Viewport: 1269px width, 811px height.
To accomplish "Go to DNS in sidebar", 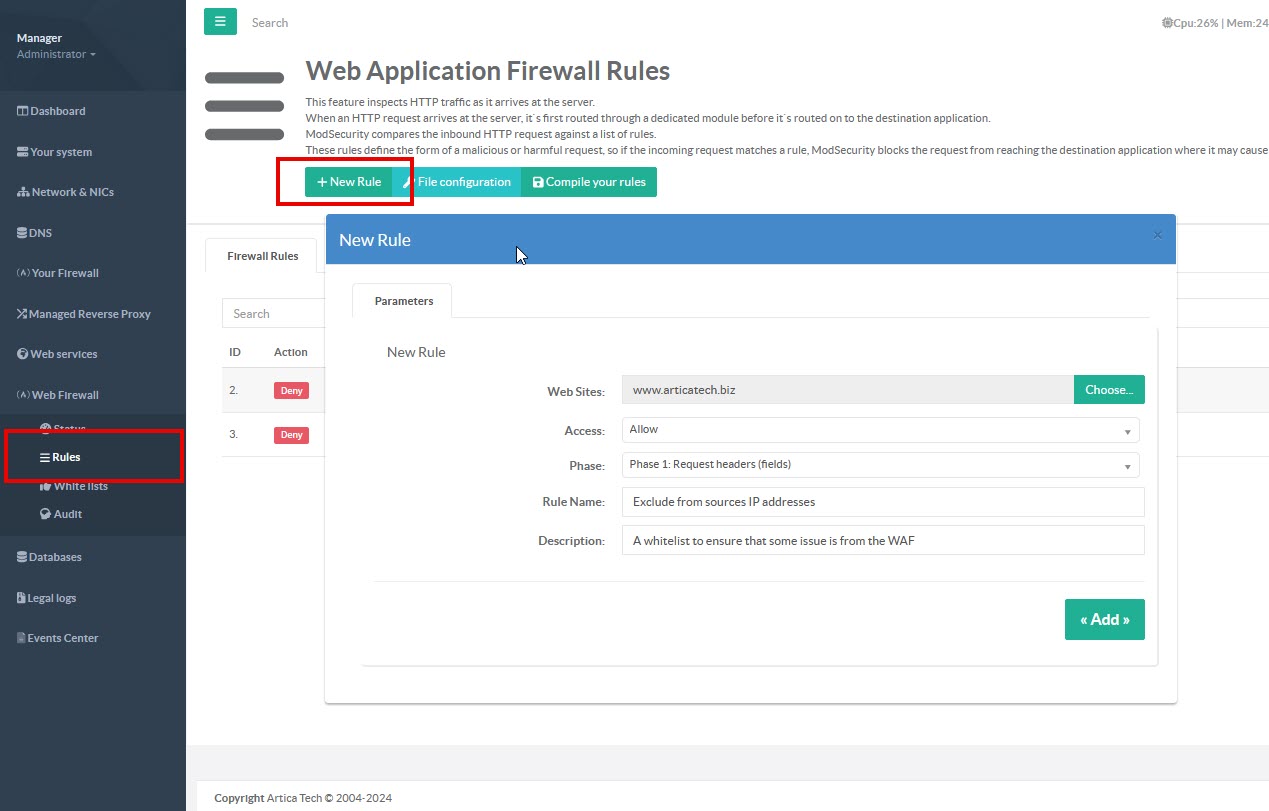I will (40, 233).
